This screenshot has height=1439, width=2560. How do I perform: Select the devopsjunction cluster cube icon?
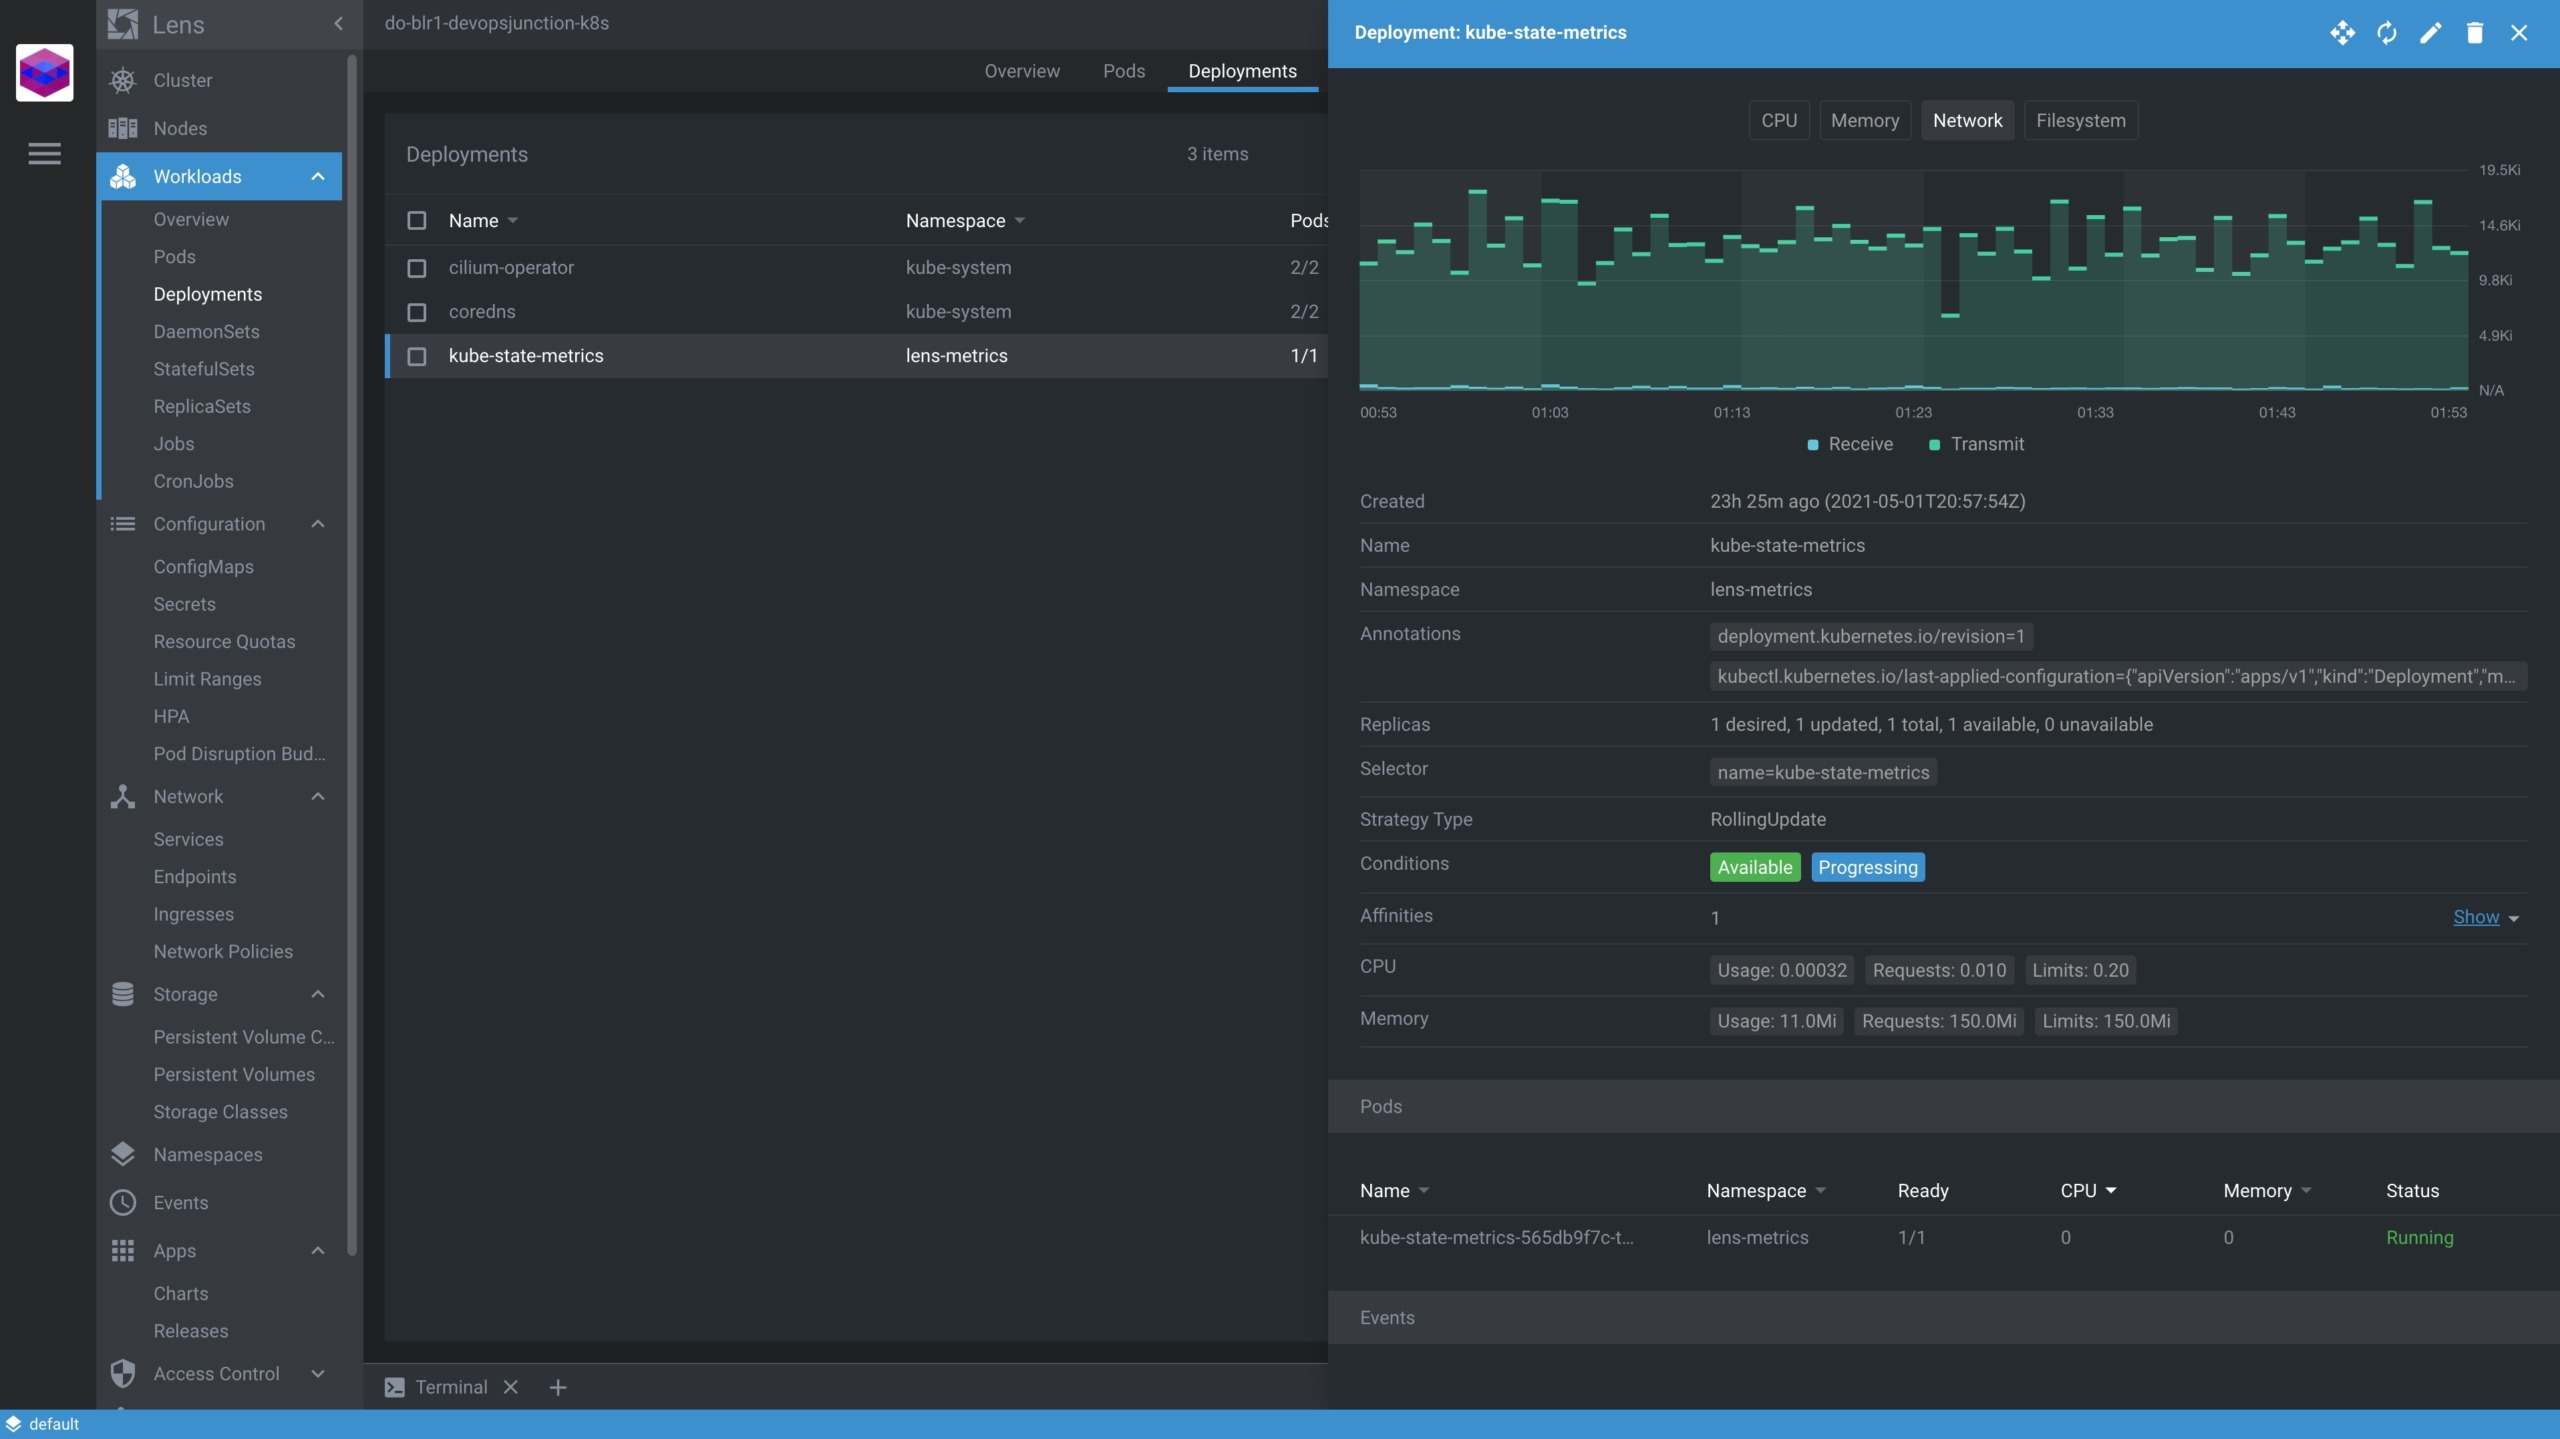point(44,72)
